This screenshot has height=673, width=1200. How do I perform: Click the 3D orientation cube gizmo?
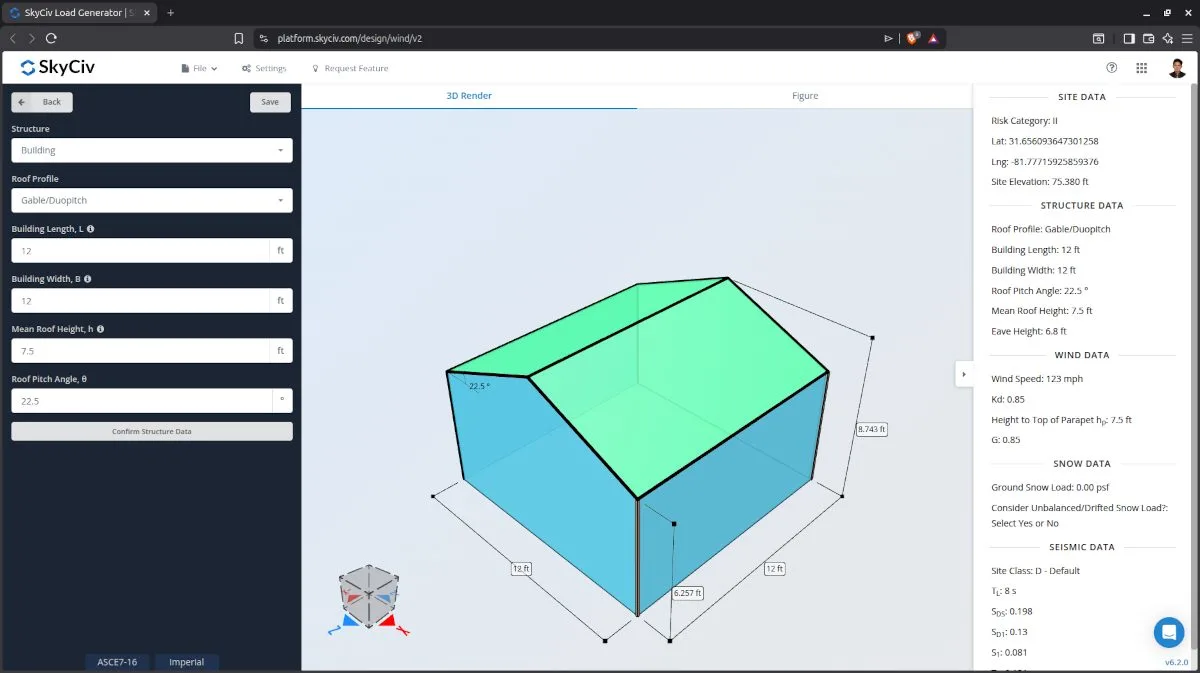pos(368,595)
